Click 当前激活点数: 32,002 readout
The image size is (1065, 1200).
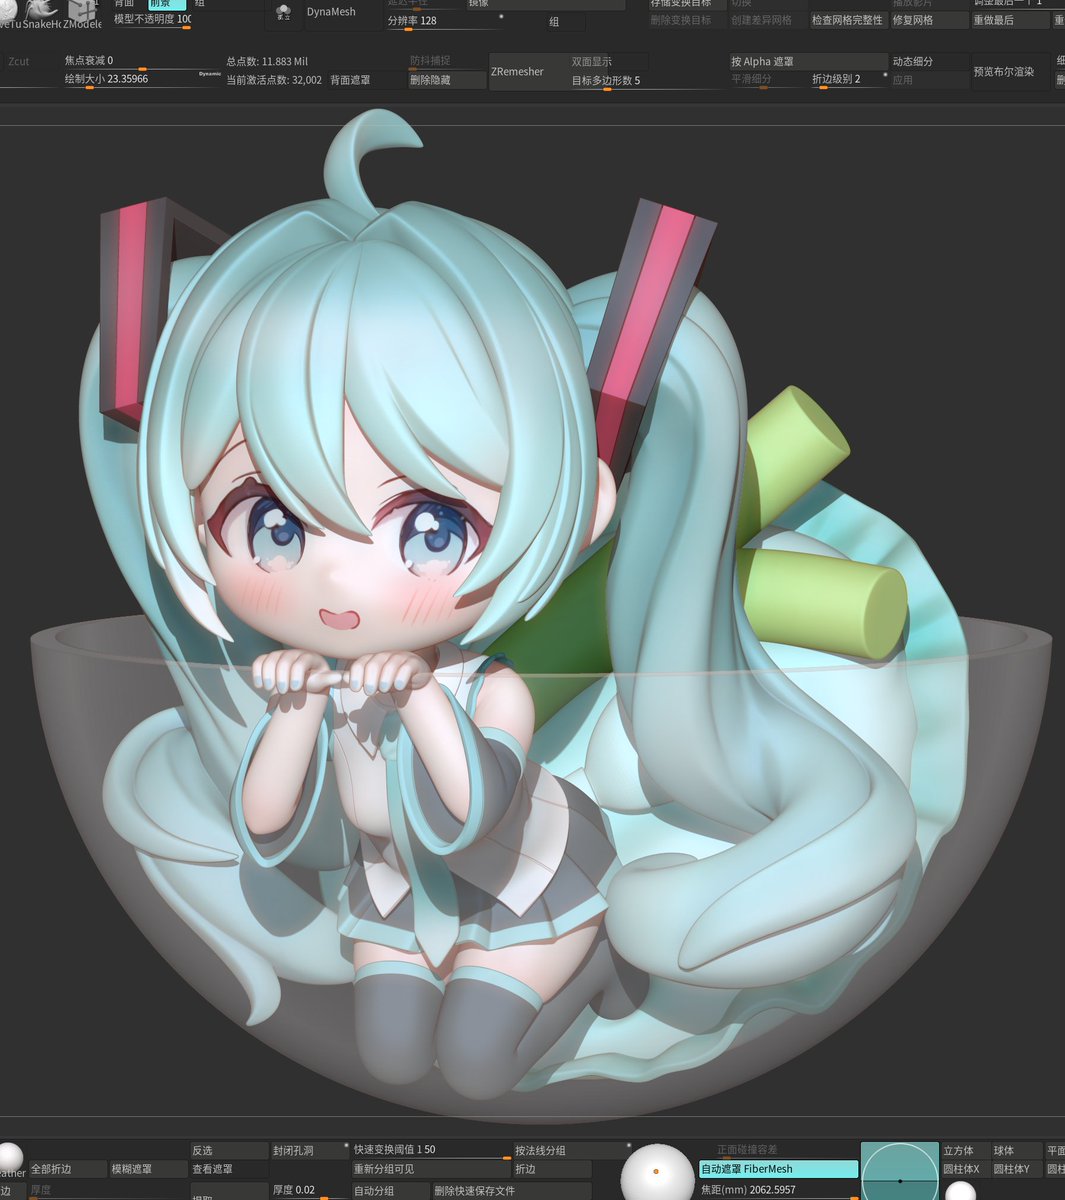click(x=274, y=79)
